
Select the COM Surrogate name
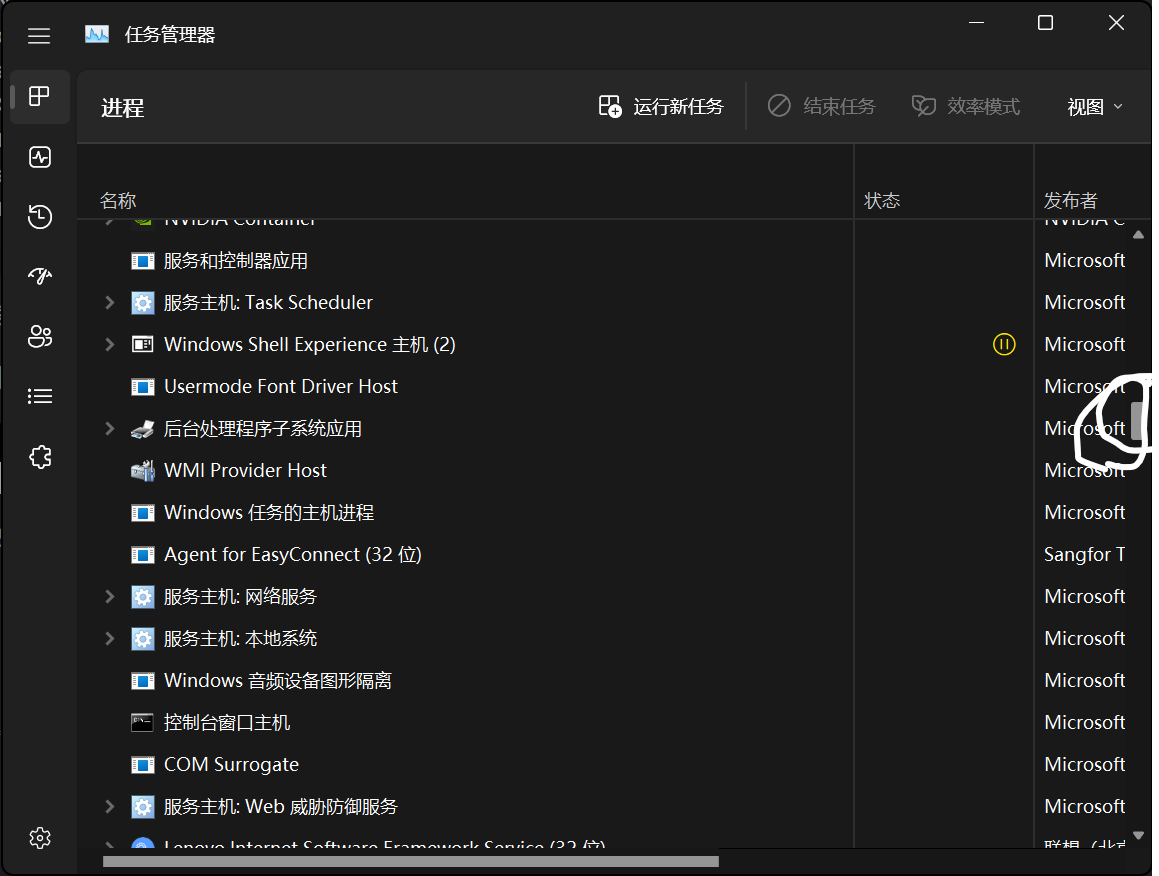click(231, 764)
